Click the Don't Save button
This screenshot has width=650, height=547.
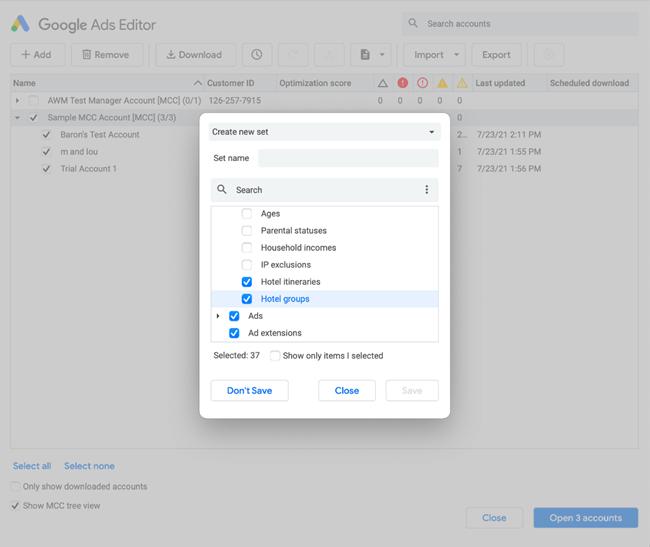click(x=249, y=390)
